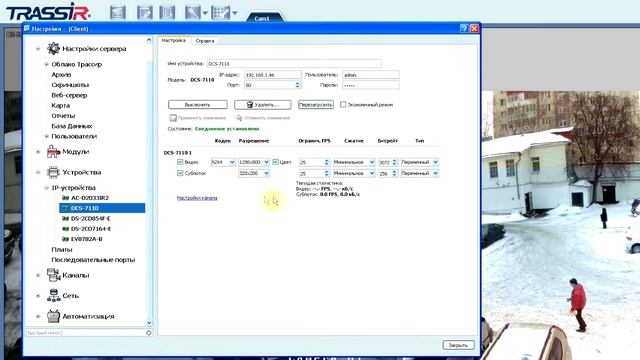The height and width of the screenshot is (360, 640).
Task: Expand the Каналы section
Action: pyautogui.click(x=38, y=276)
